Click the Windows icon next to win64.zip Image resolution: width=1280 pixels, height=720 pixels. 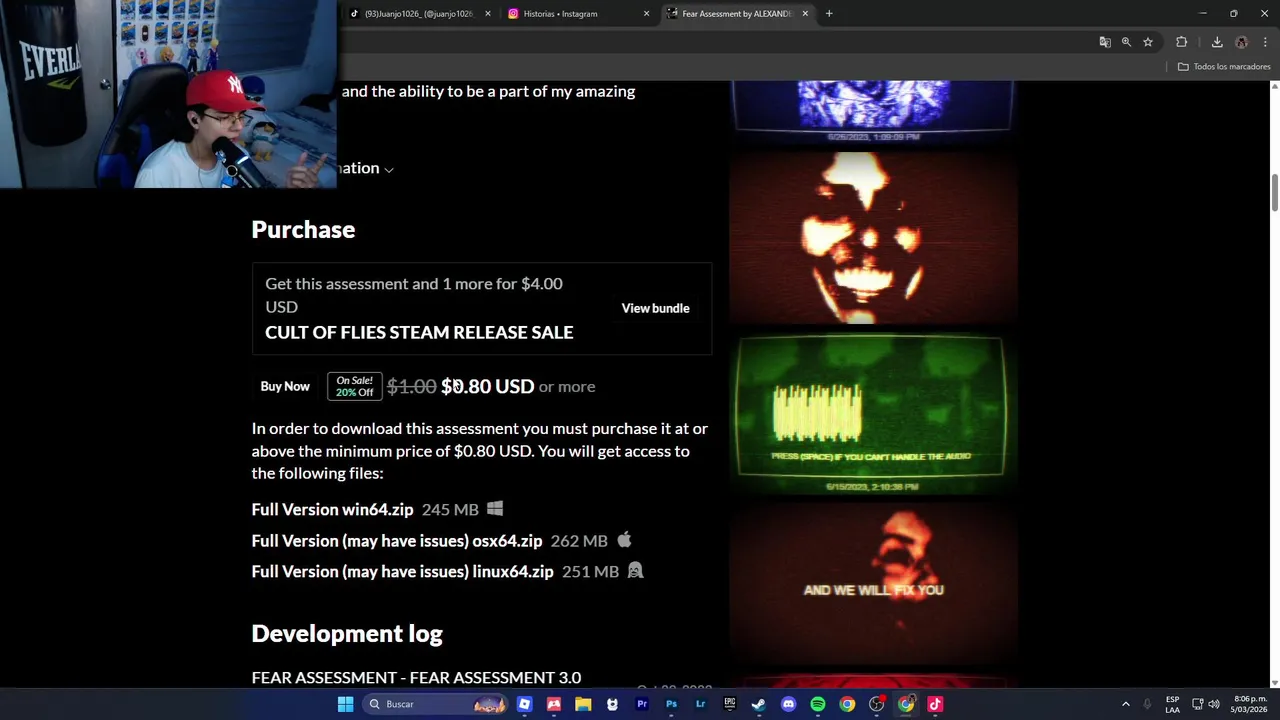click(495, 509)
